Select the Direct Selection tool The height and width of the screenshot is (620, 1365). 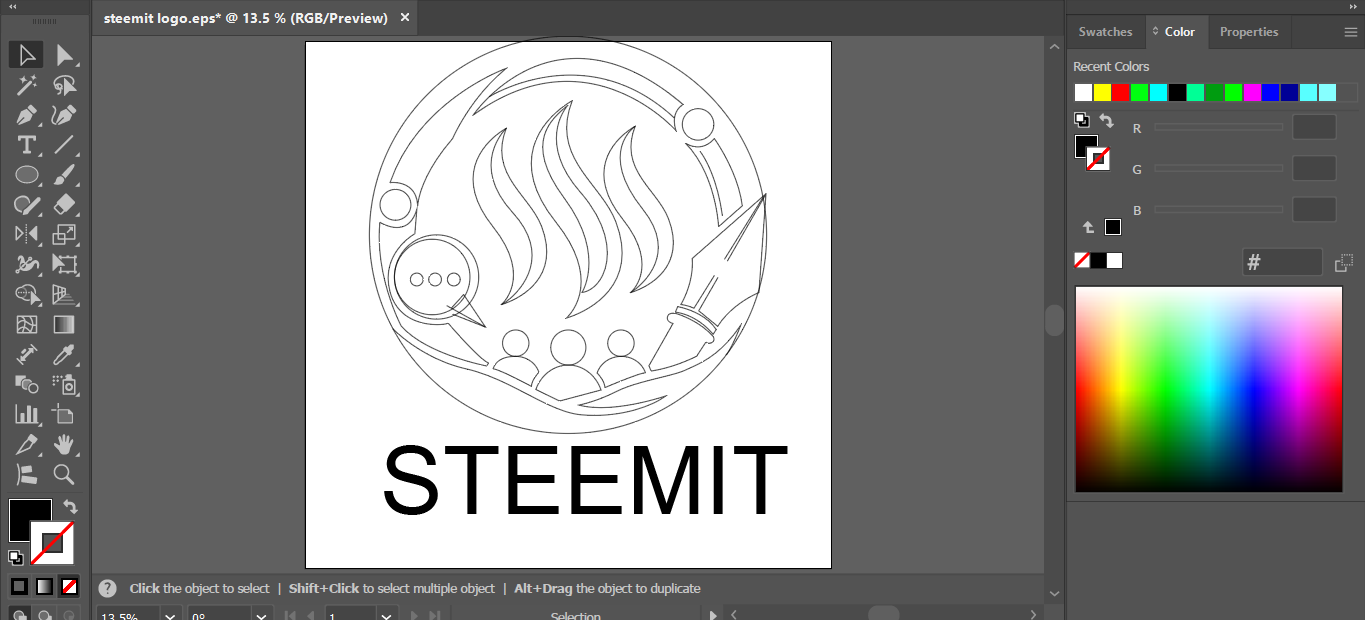coord(65,55)
